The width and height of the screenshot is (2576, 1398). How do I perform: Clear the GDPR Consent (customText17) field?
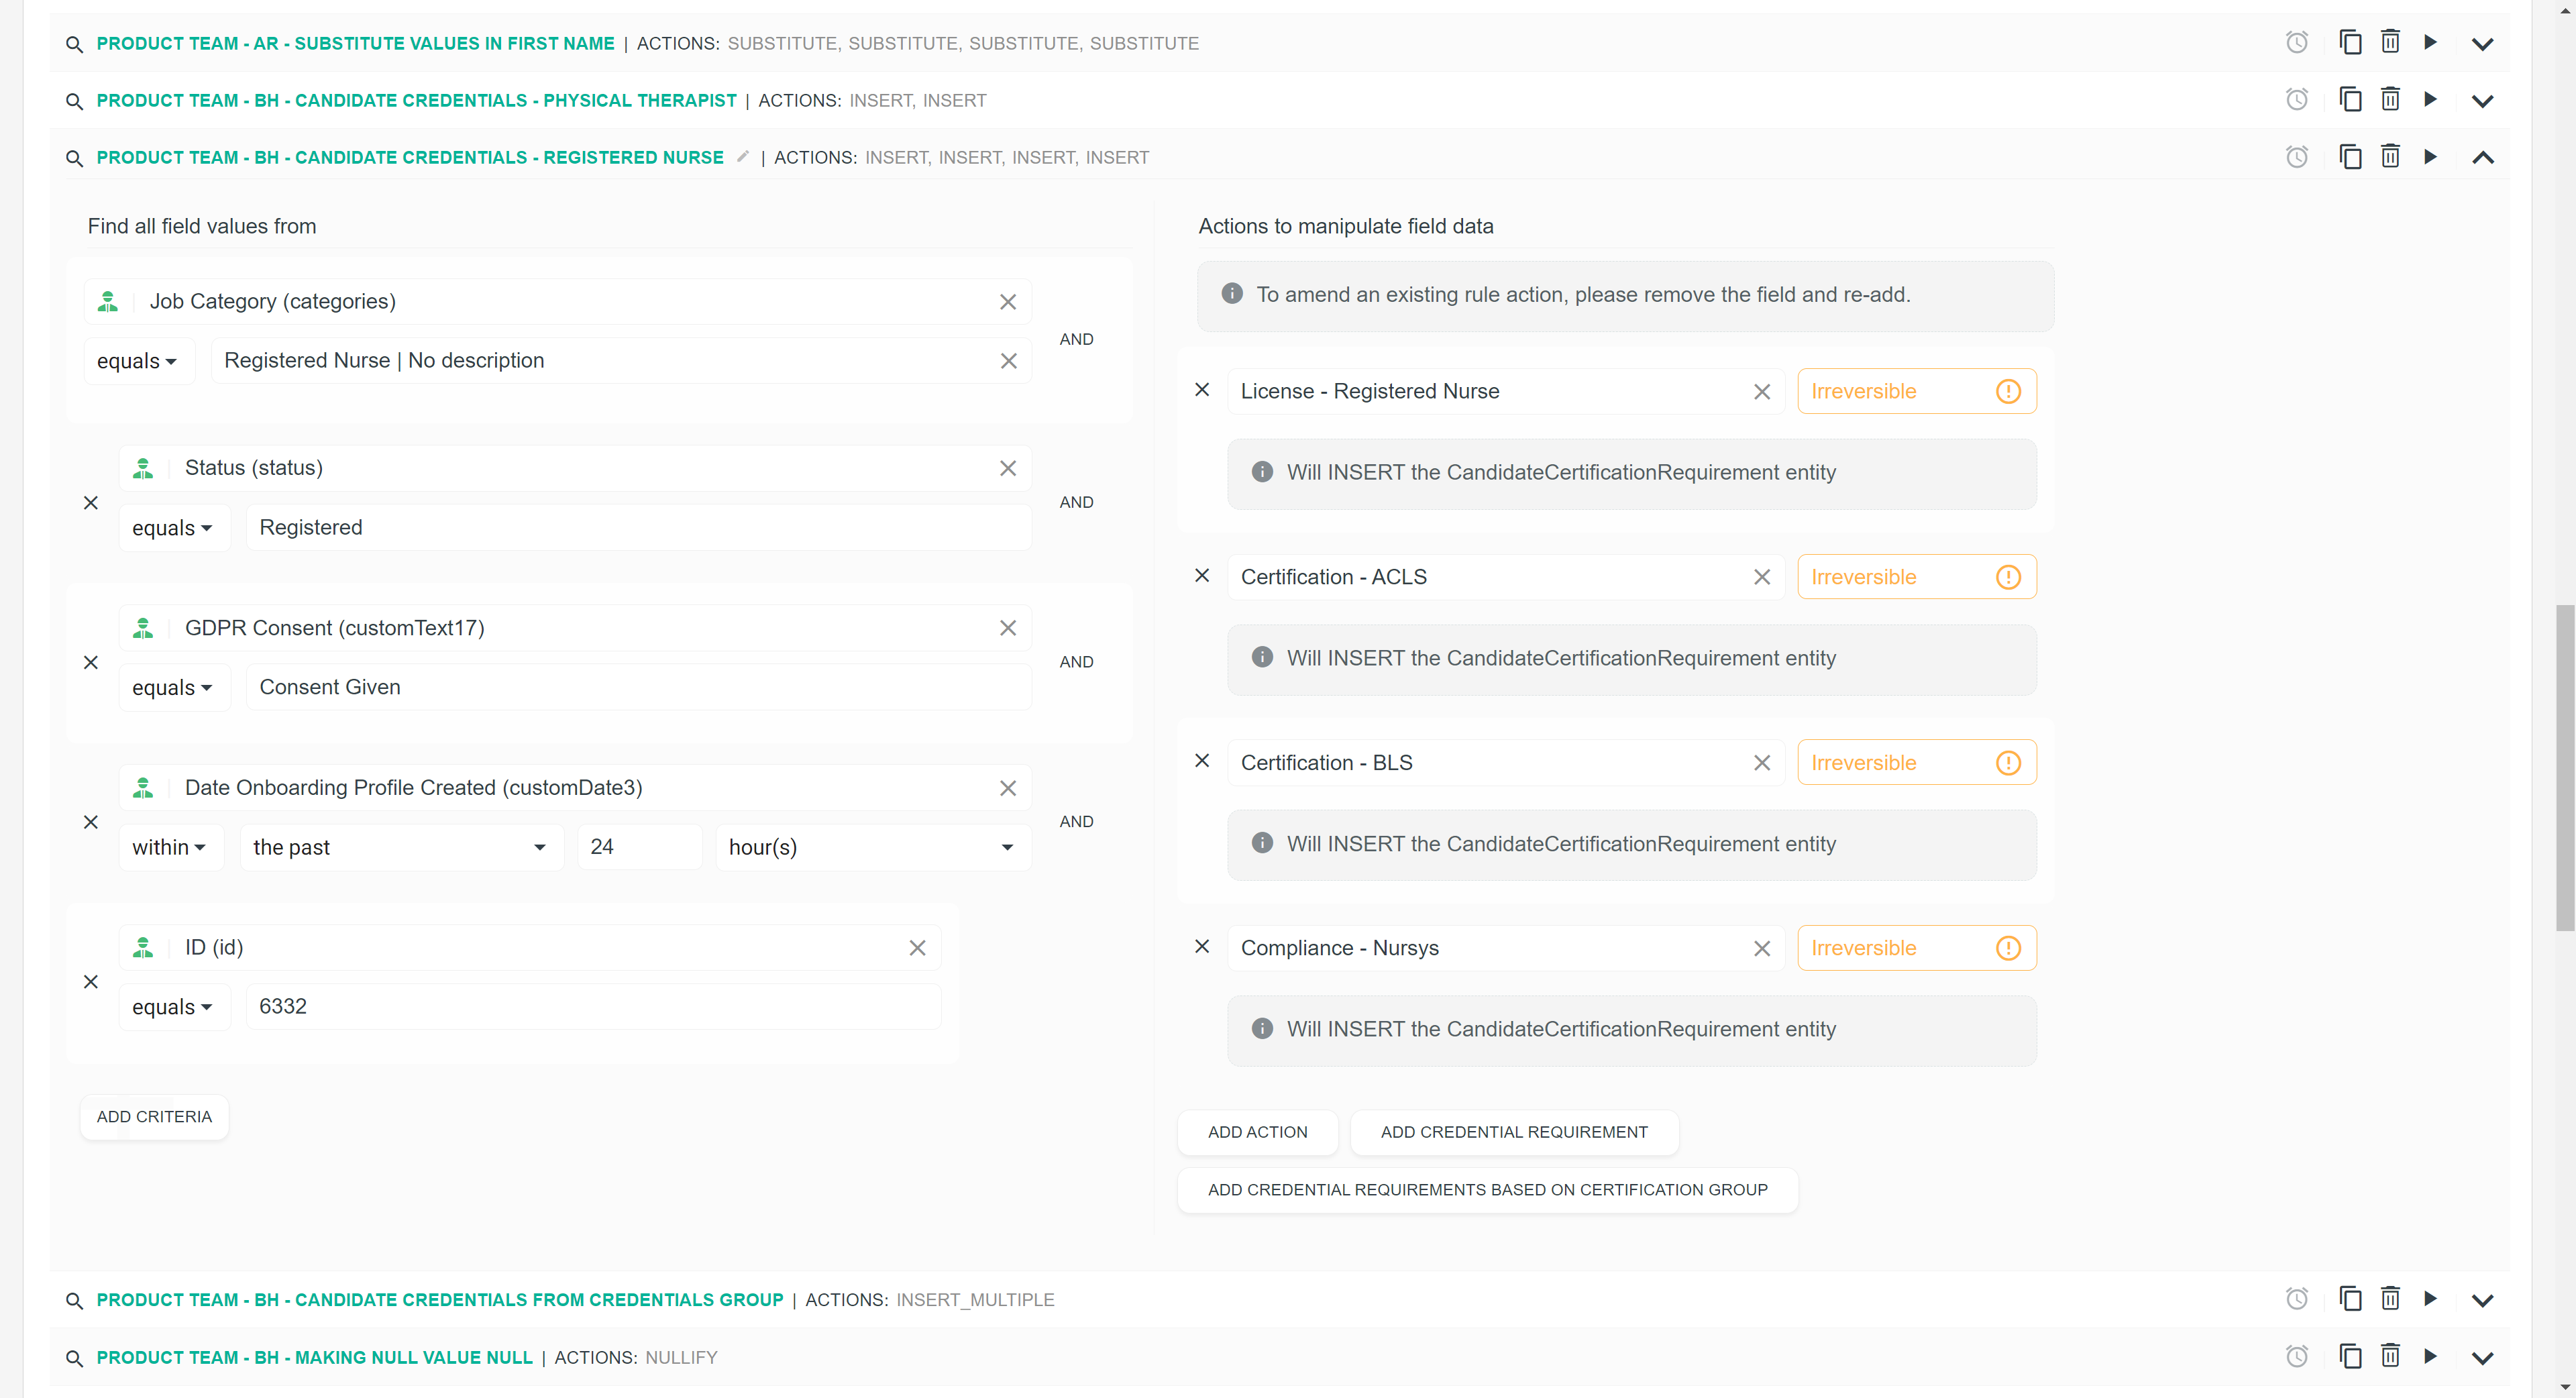click(1008, 628)
